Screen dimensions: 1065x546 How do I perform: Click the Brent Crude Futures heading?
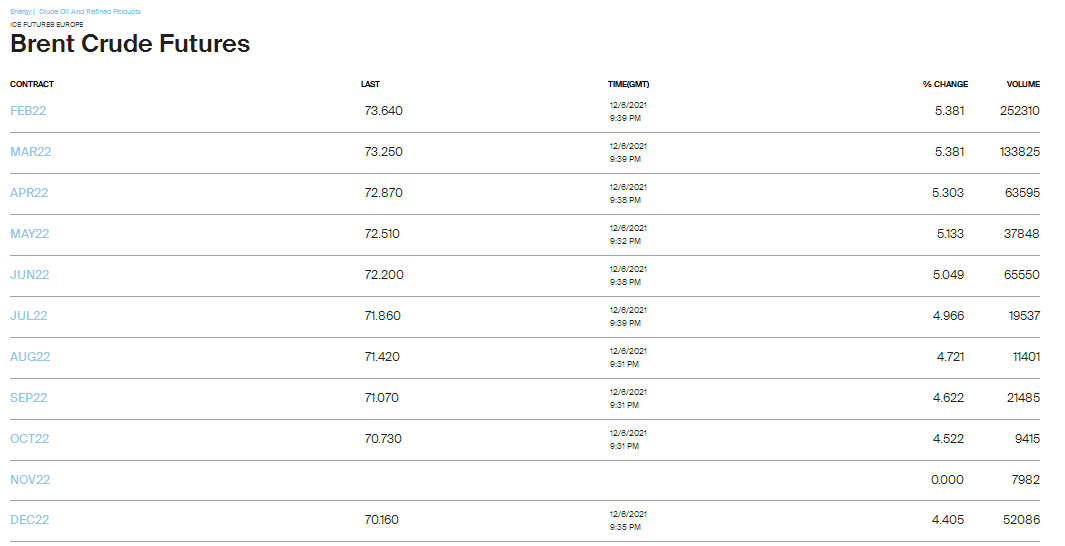tap(130, 43)
